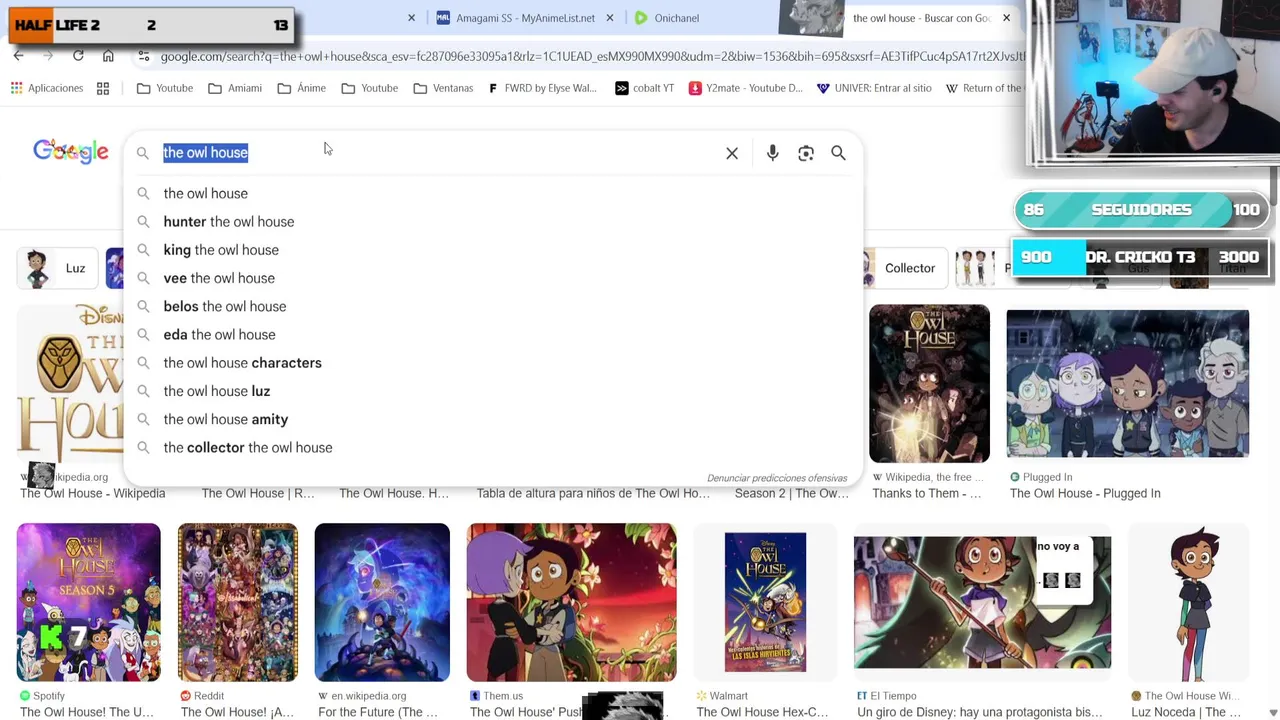Screen dimensions: 1280x720
Task: Click 'Thanks to Them -' Wikipedia caption
Action: pyautogui.click(x=926, y=493)
